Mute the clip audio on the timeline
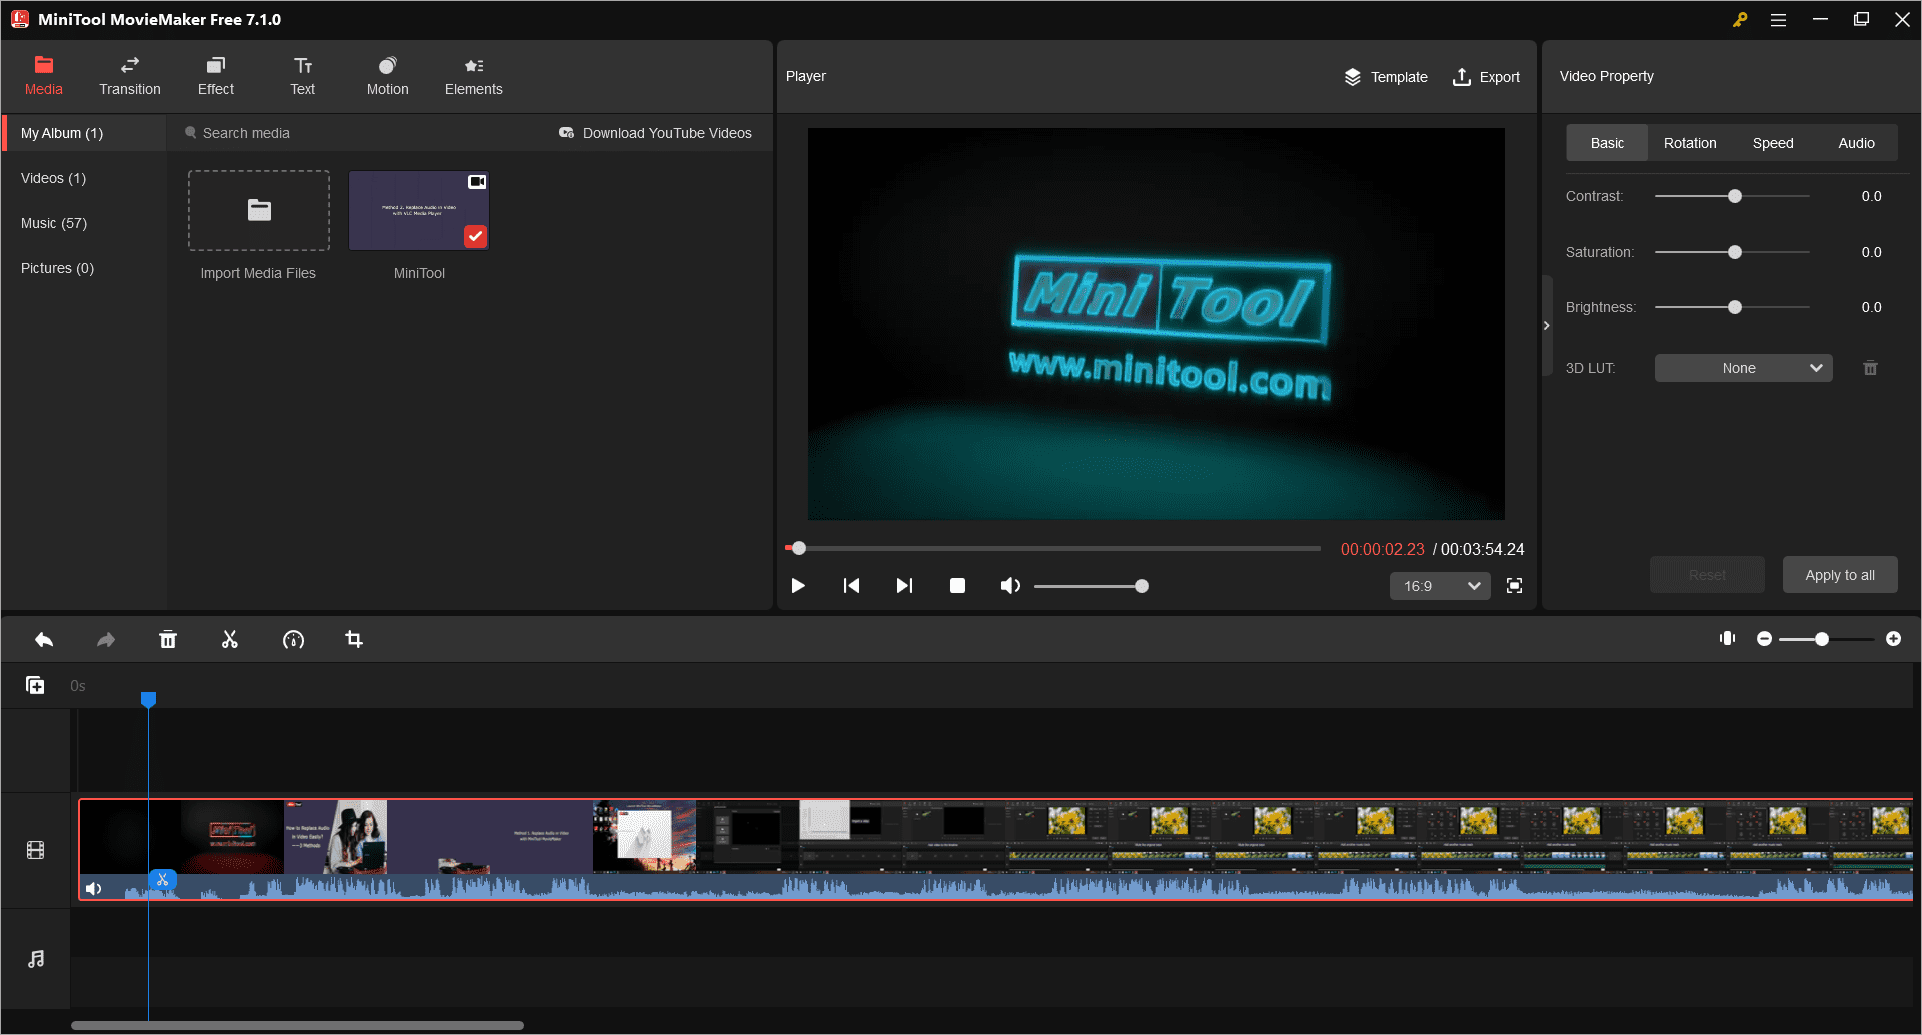Viewport: 1922px width, 1035px height. click(94, 888)
